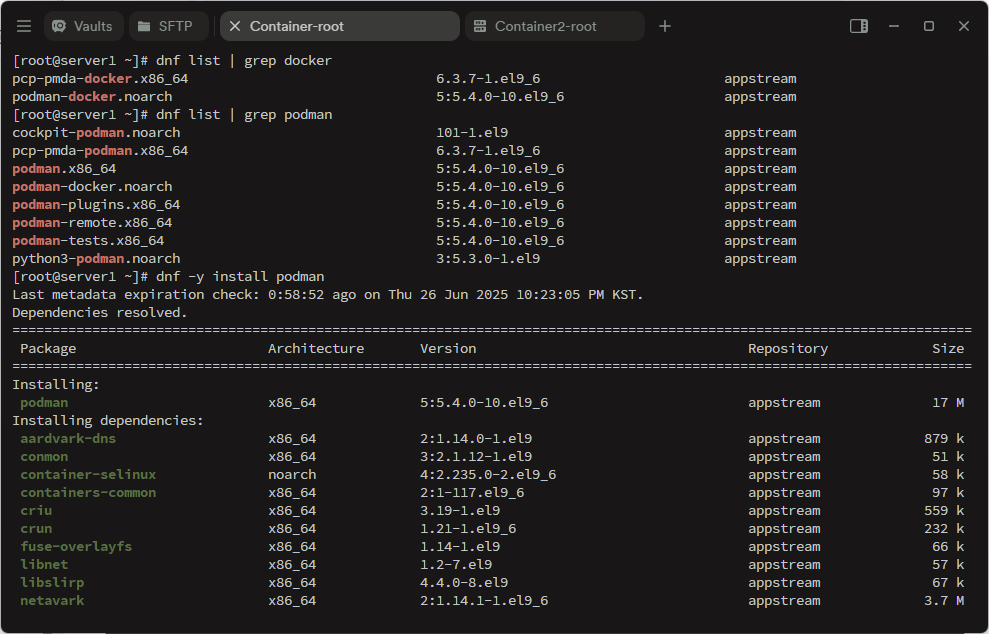The image size is (989, 634).
Task: Switch to the Container2-root tab
Action: tap(554, 26)
